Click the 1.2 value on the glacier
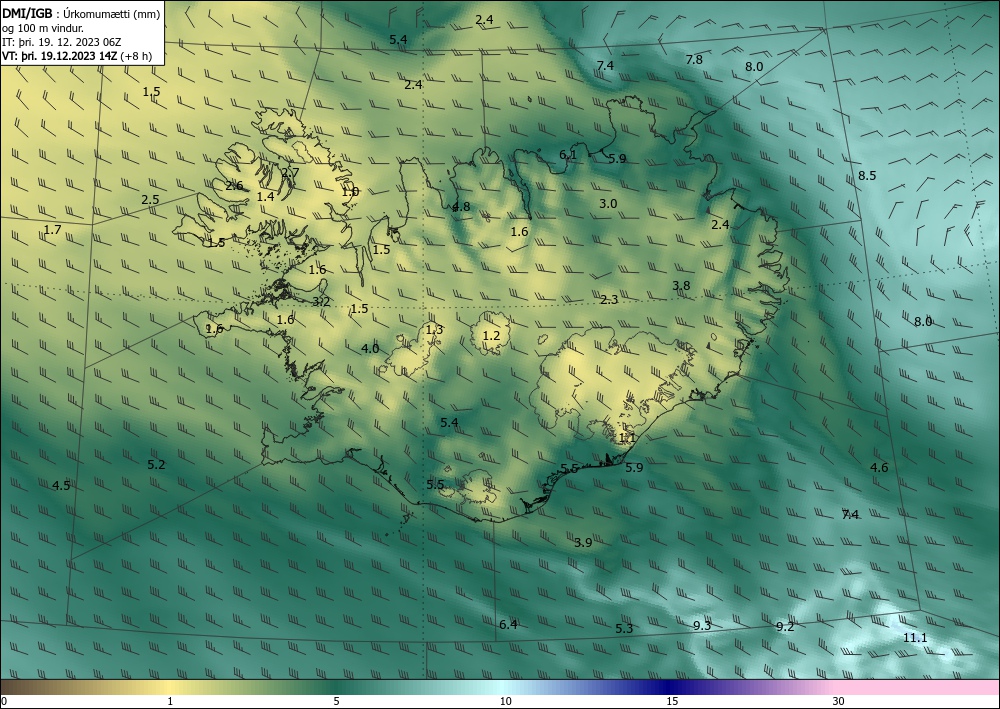 pyautogui.click(x=491, y=335)
